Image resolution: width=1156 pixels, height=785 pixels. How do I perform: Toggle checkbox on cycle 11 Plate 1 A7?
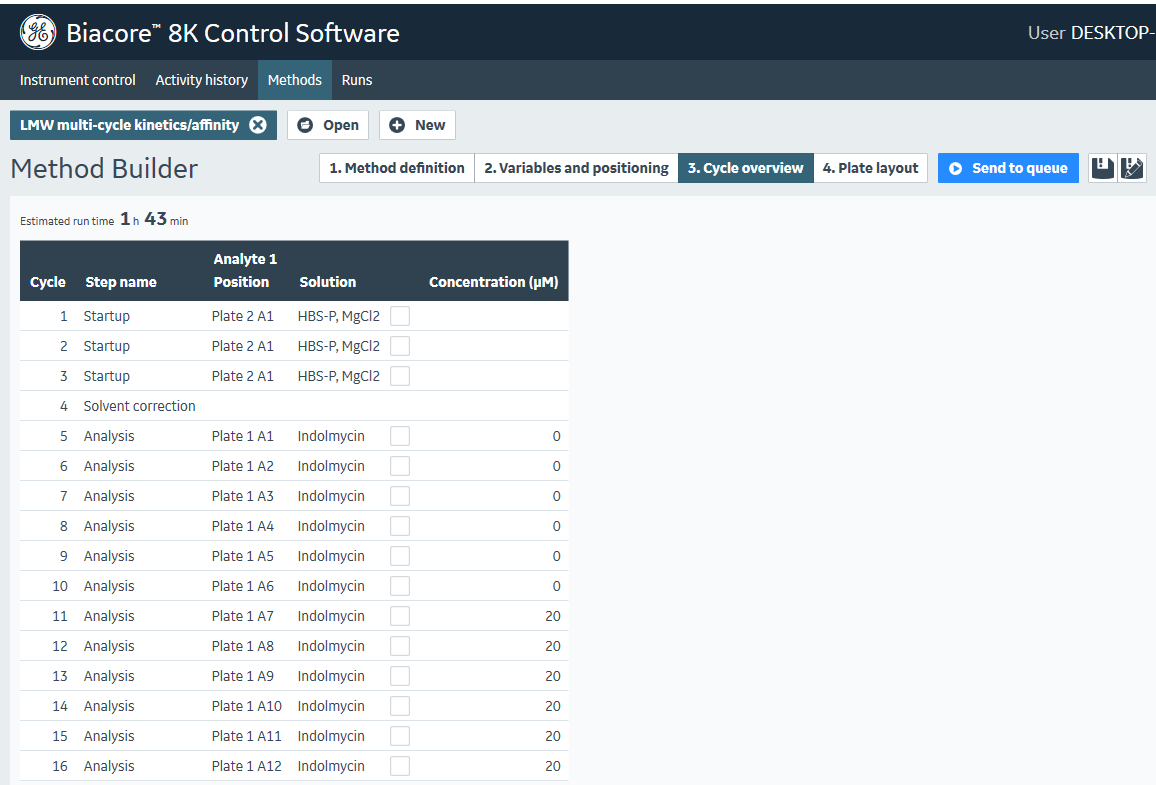click(x=400, y=616)
